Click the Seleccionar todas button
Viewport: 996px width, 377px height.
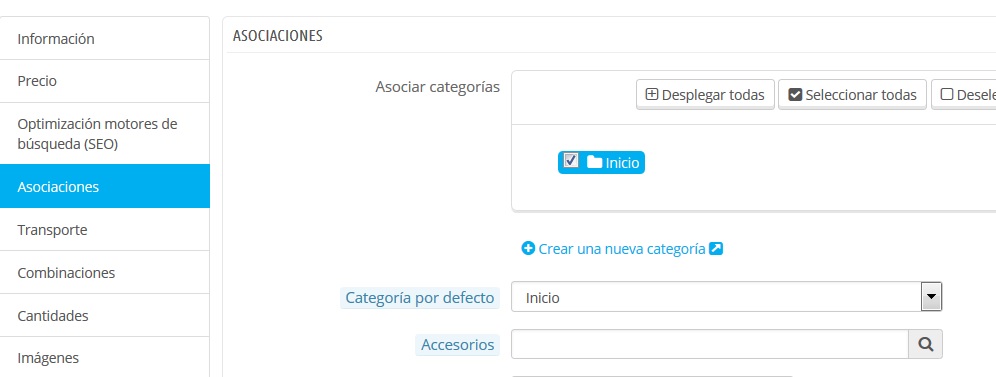pyautogui.click(x=852, y=95)
